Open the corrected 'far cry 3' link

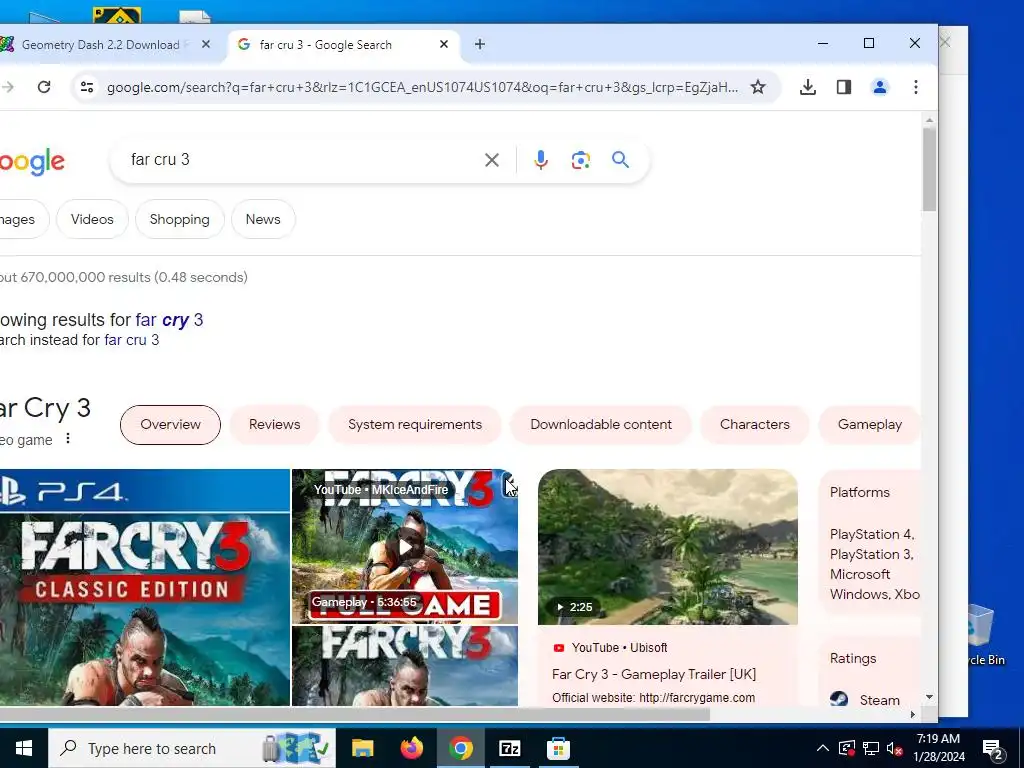pos(169,320)
